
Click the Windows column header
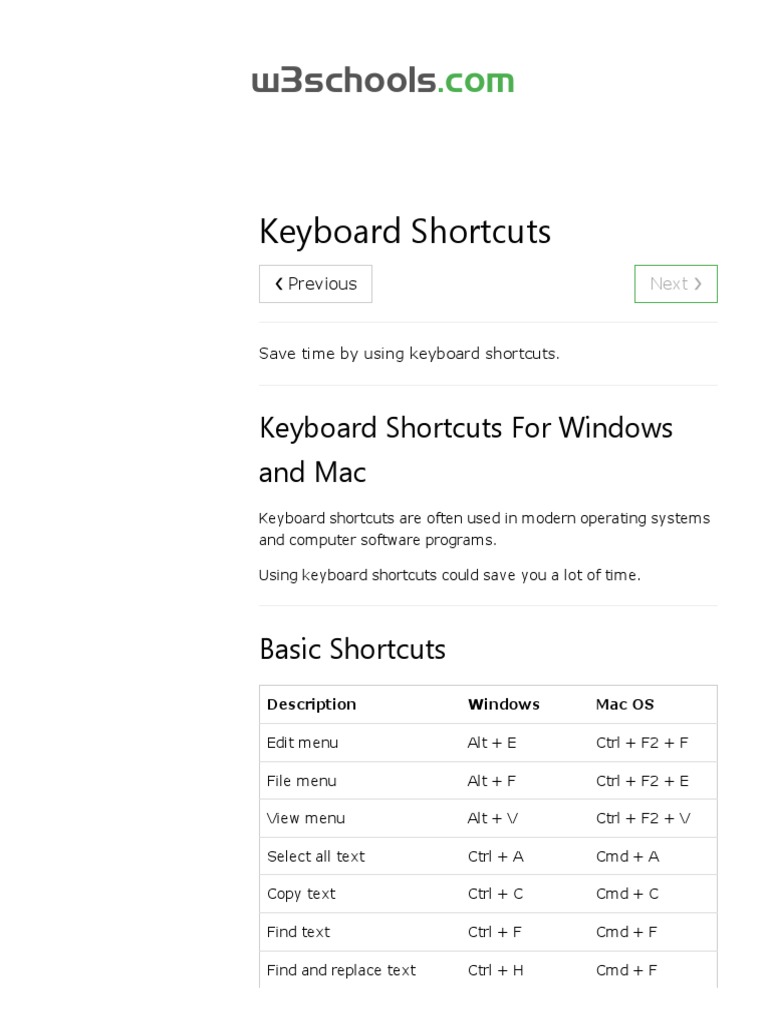click(503, 704)
